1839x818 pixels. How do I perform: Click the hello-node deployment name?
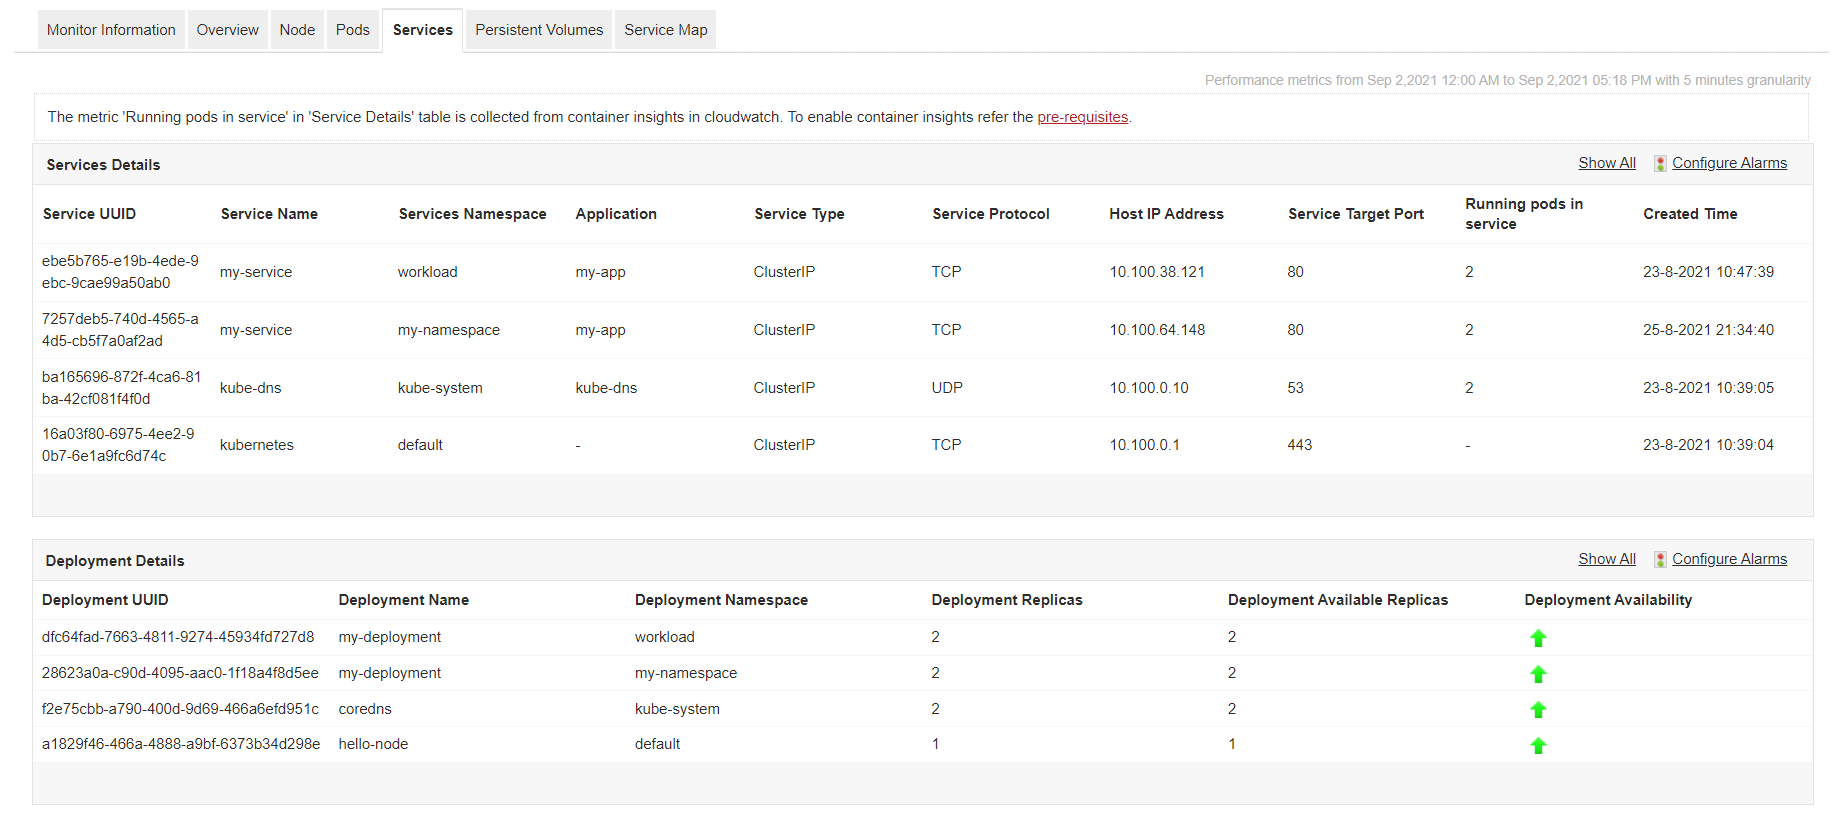[x=373, y=744]
